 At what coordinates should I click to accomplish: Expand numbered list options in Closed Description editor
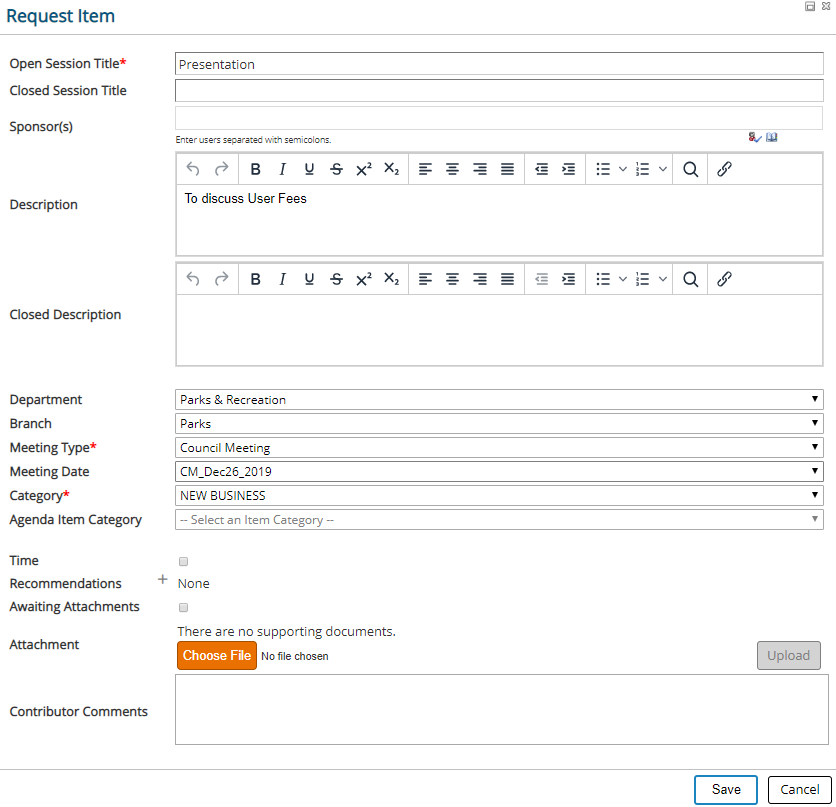663,279
